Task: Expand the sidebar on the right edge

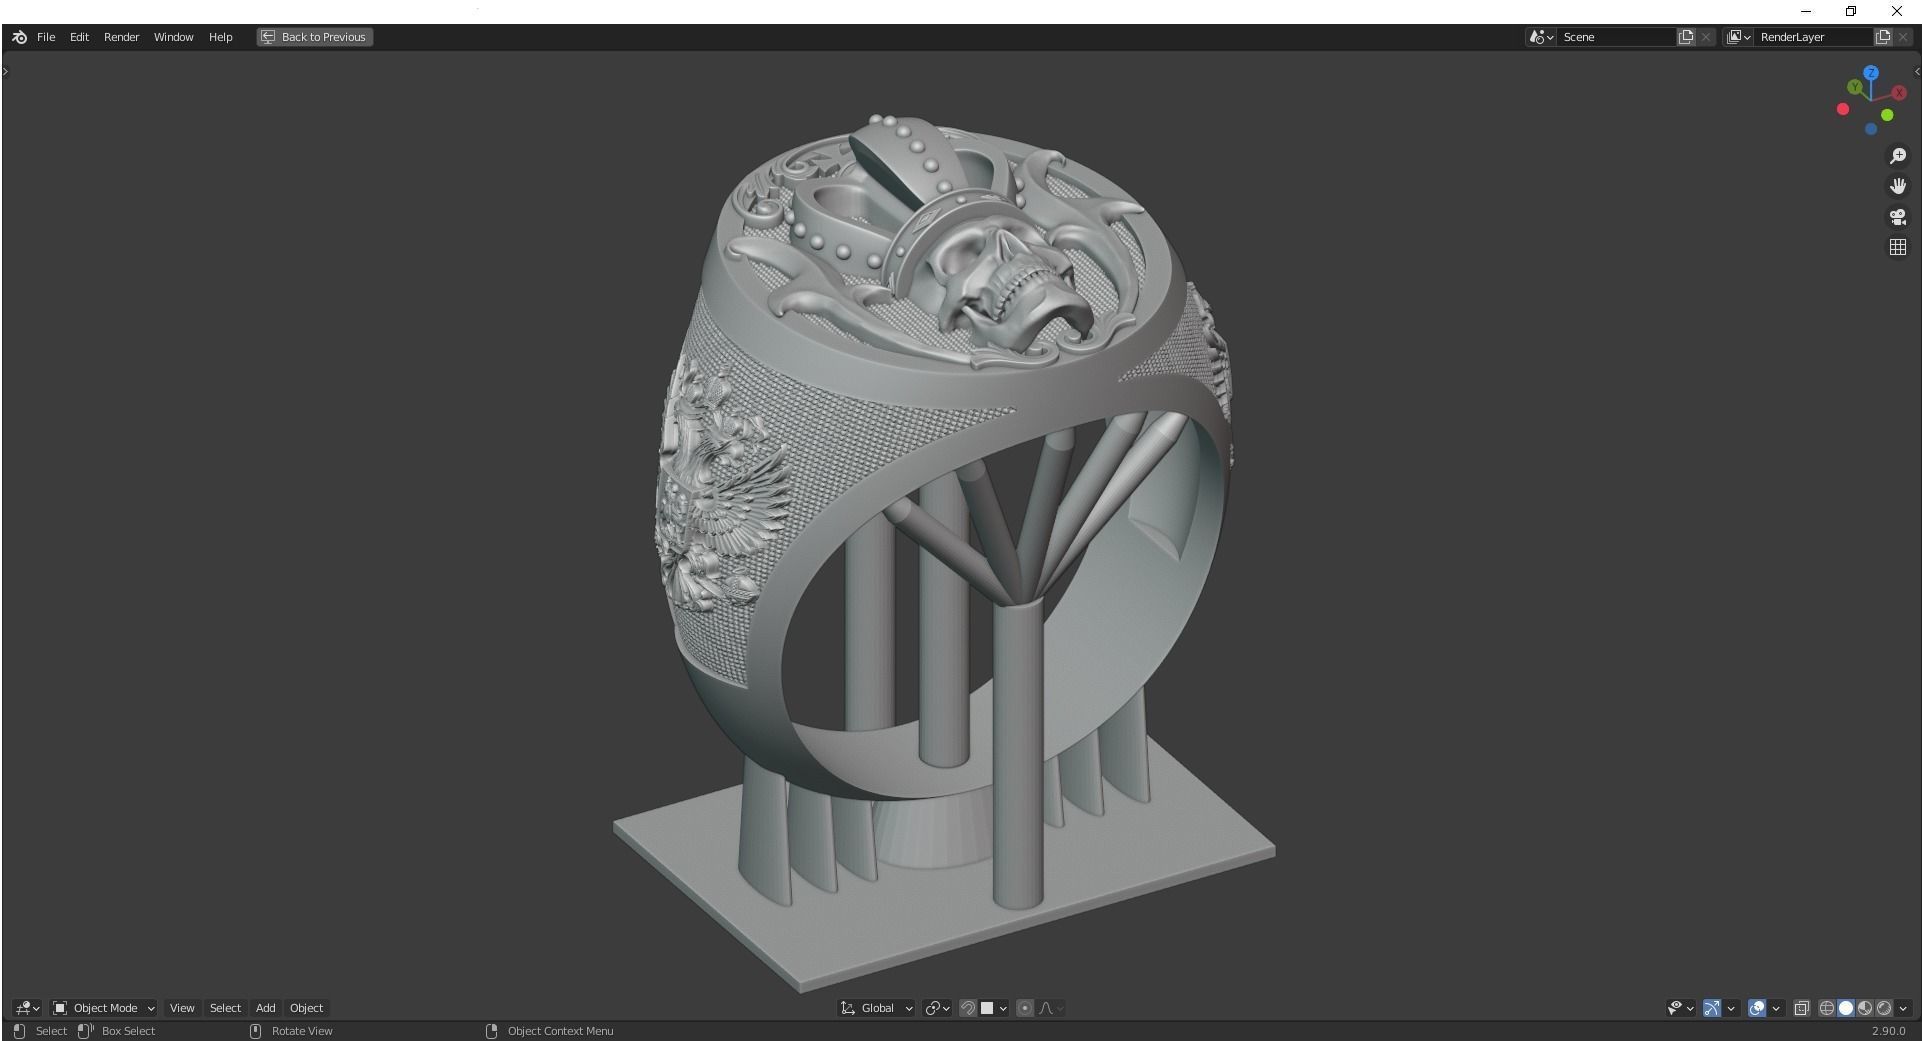Action: [1916, 71]
